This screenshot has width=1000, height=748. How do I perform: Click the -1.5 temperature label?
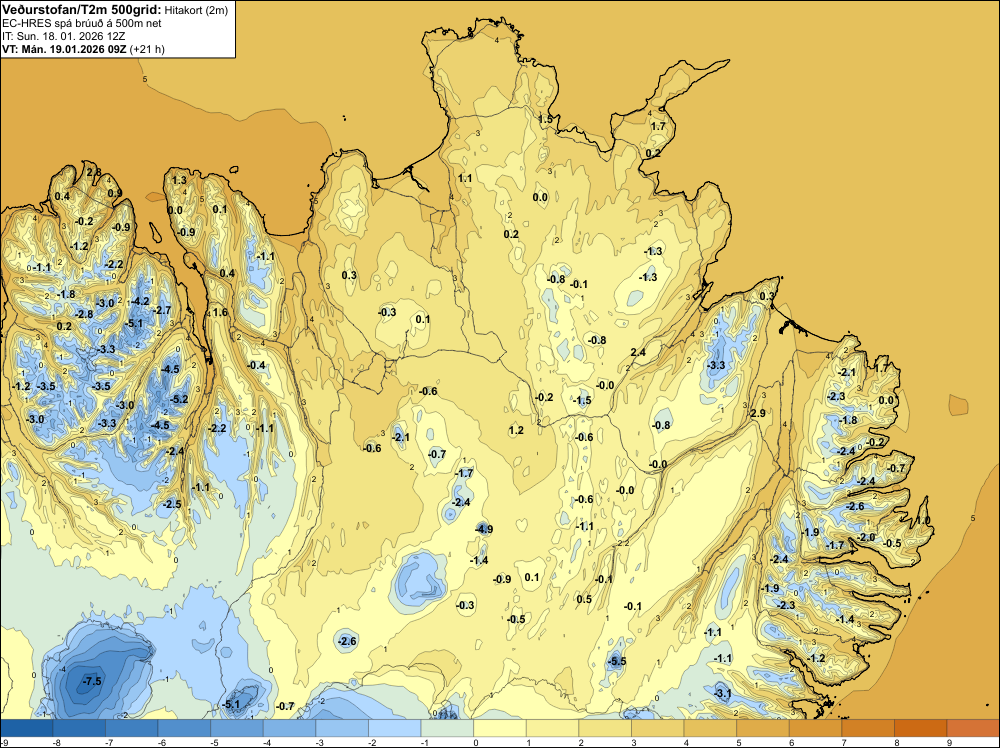582,400
